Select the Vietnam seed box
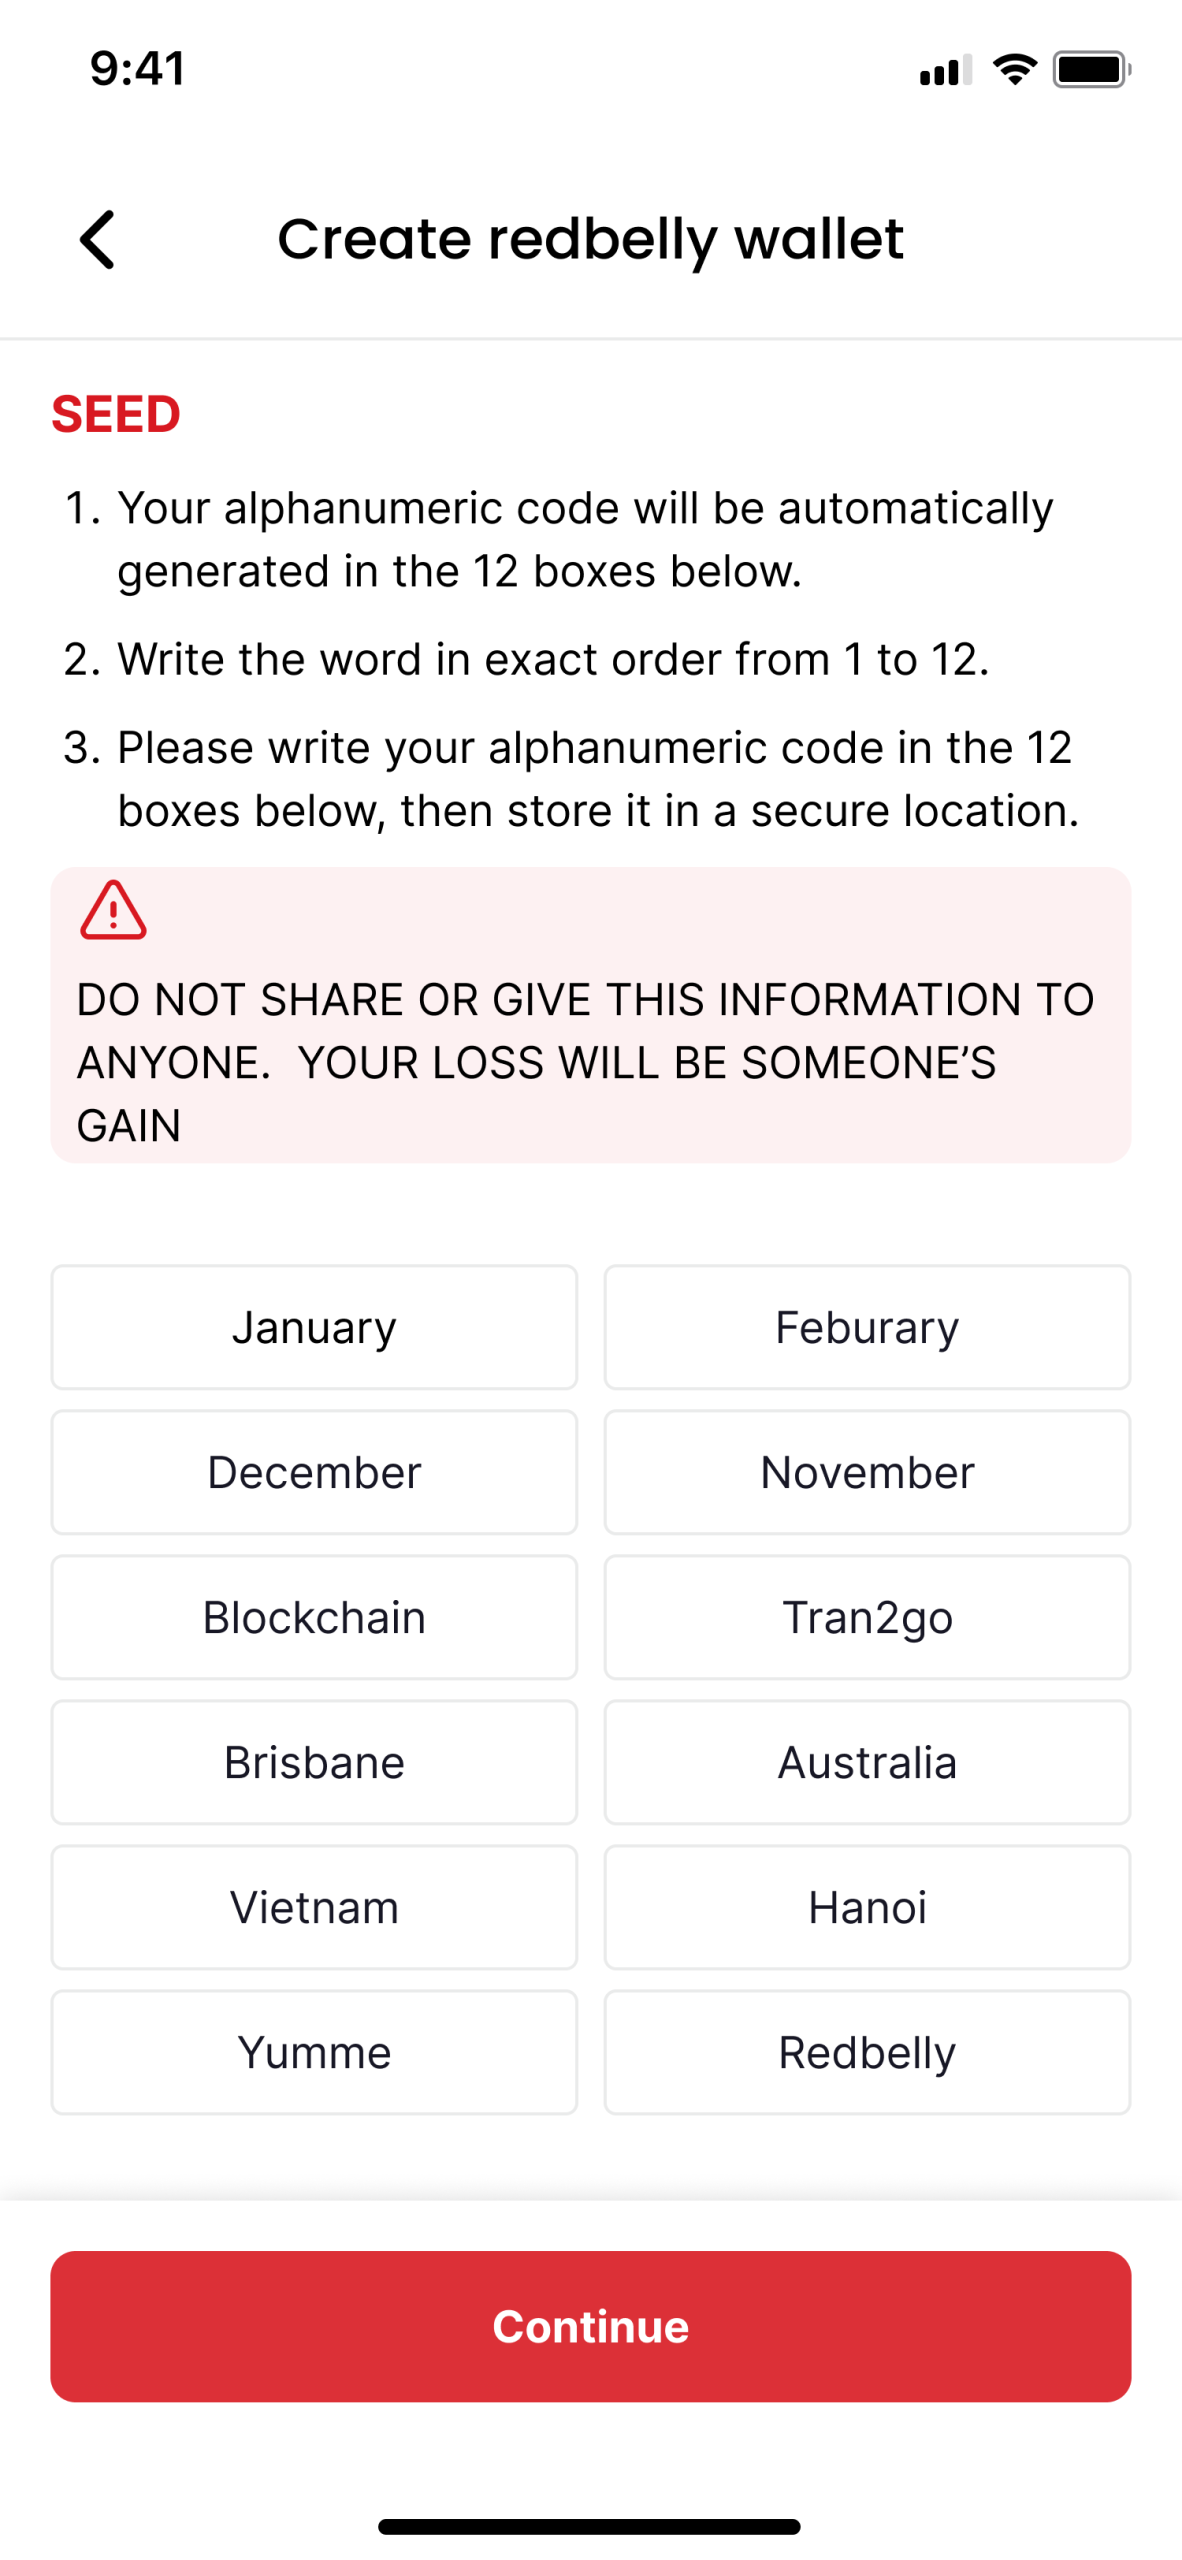The width and height of the screenshot is (1182, 2560). tap(314, 1907)
